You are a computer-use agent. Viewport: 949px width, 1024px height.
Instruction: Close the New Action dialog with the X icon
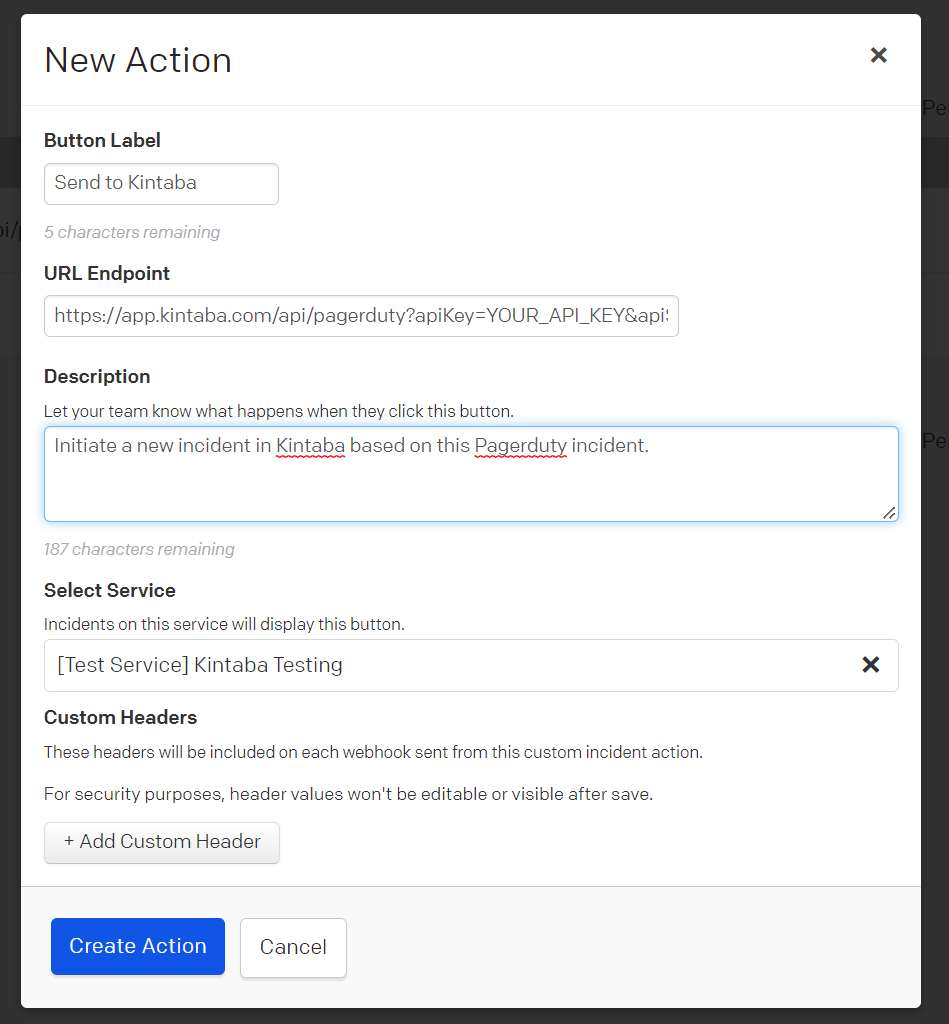click(x=878, y=56)
